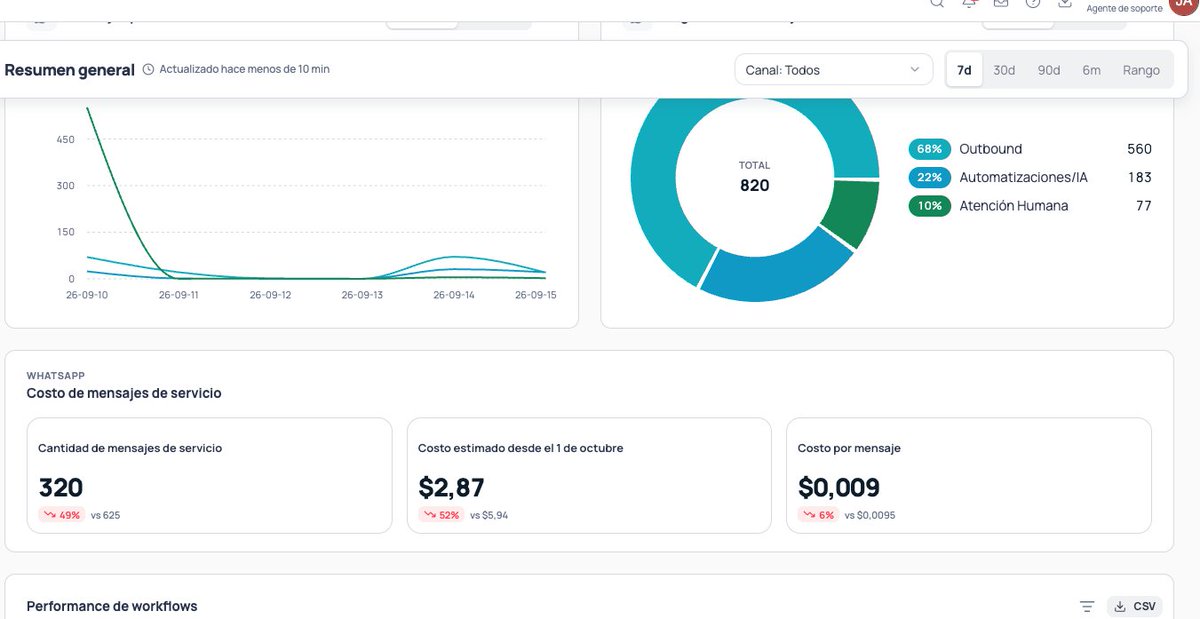Open the JA user avatar
This screenshot has height=619, width=1200.
click(1183, 5)
